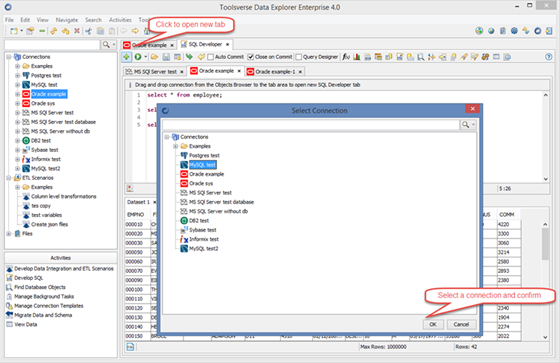The width and height of the screenshot is (560, 363).
Task: Click the Find Database Objects activity link
Action: pyautogui.click(x=40, y=287)
